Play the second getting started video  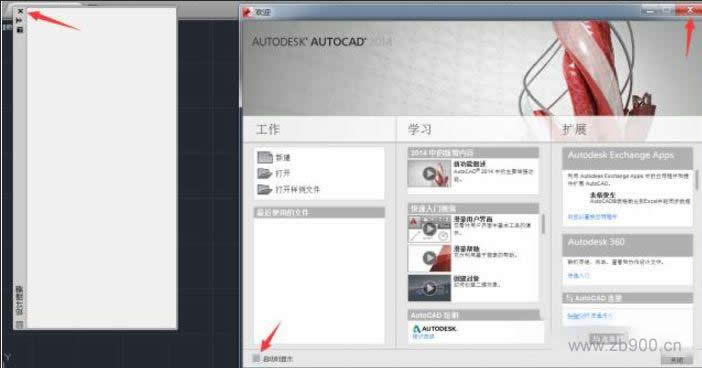pos(429,258)
